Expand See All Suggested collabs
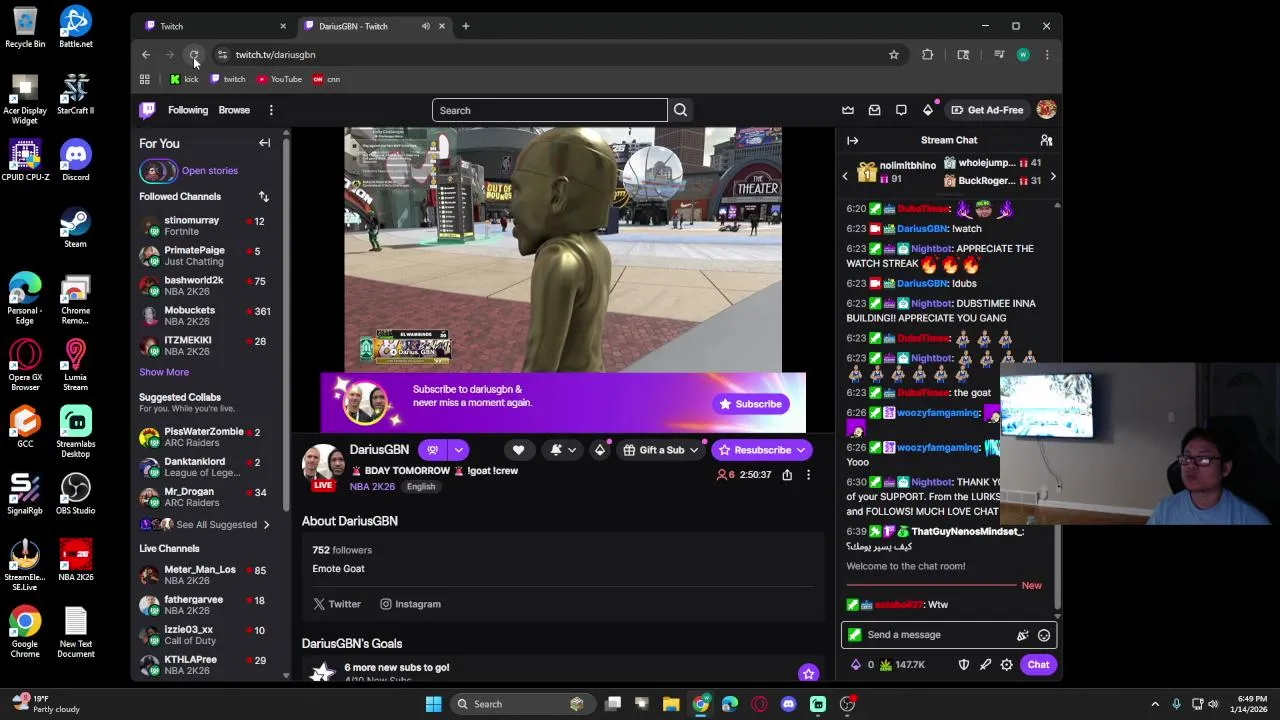The image size is (1280, 720). (x=207, y=525)
